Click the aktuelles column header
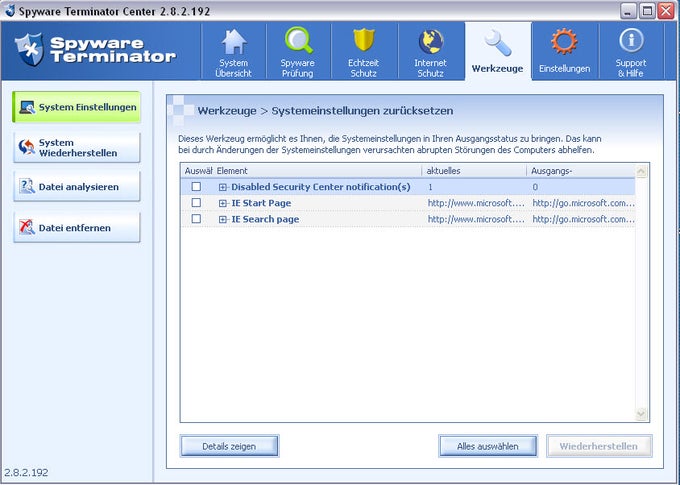 pyautogui.click(x=474, y=171)
